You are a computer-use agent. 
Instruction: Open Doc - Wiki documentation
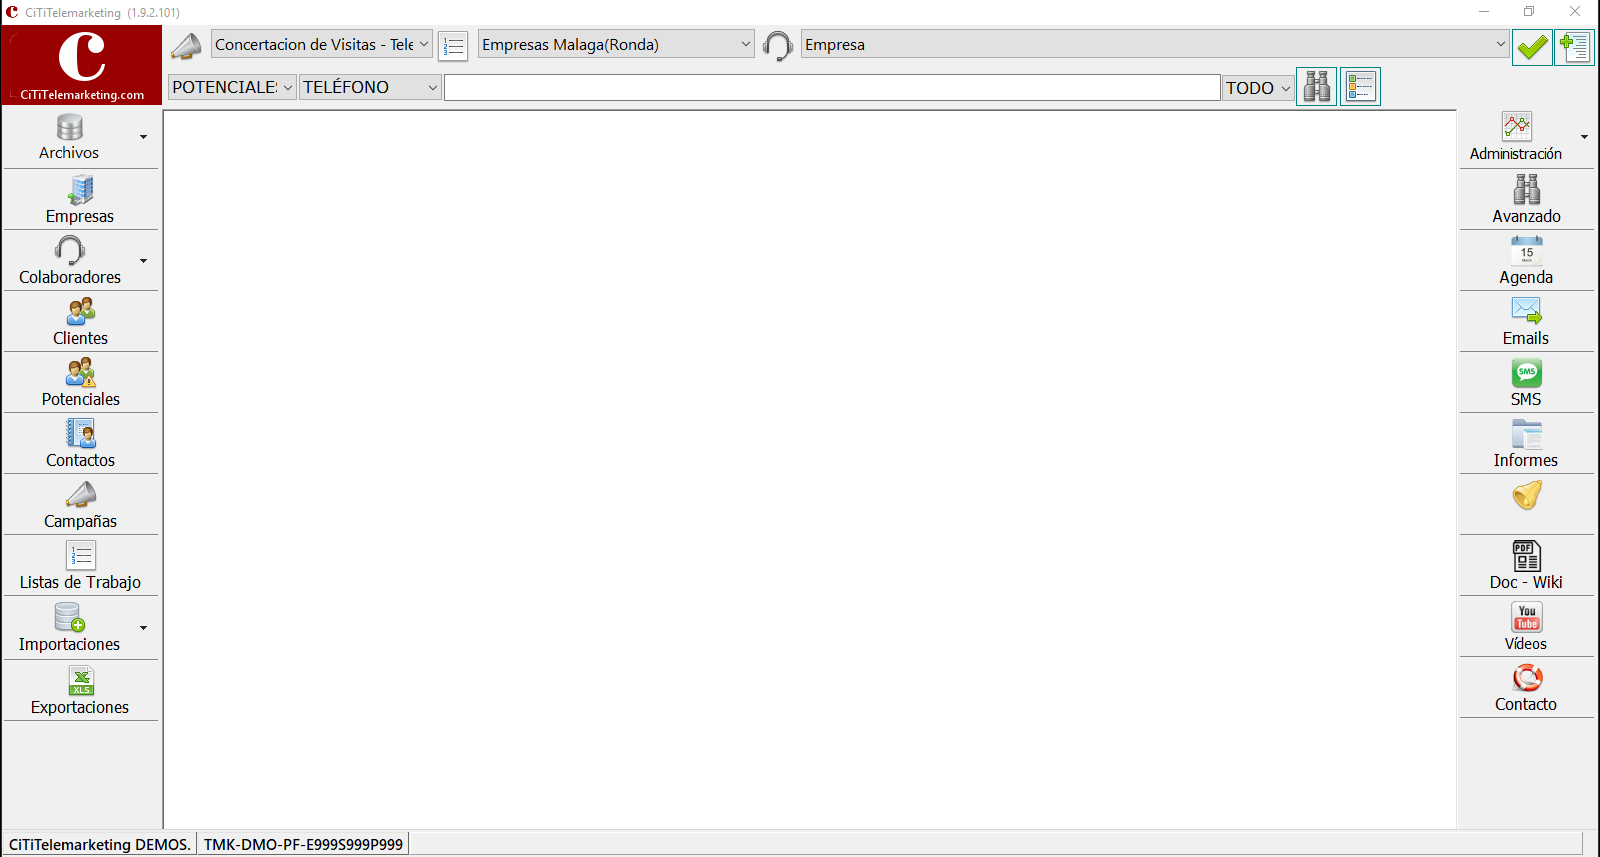1526,566
